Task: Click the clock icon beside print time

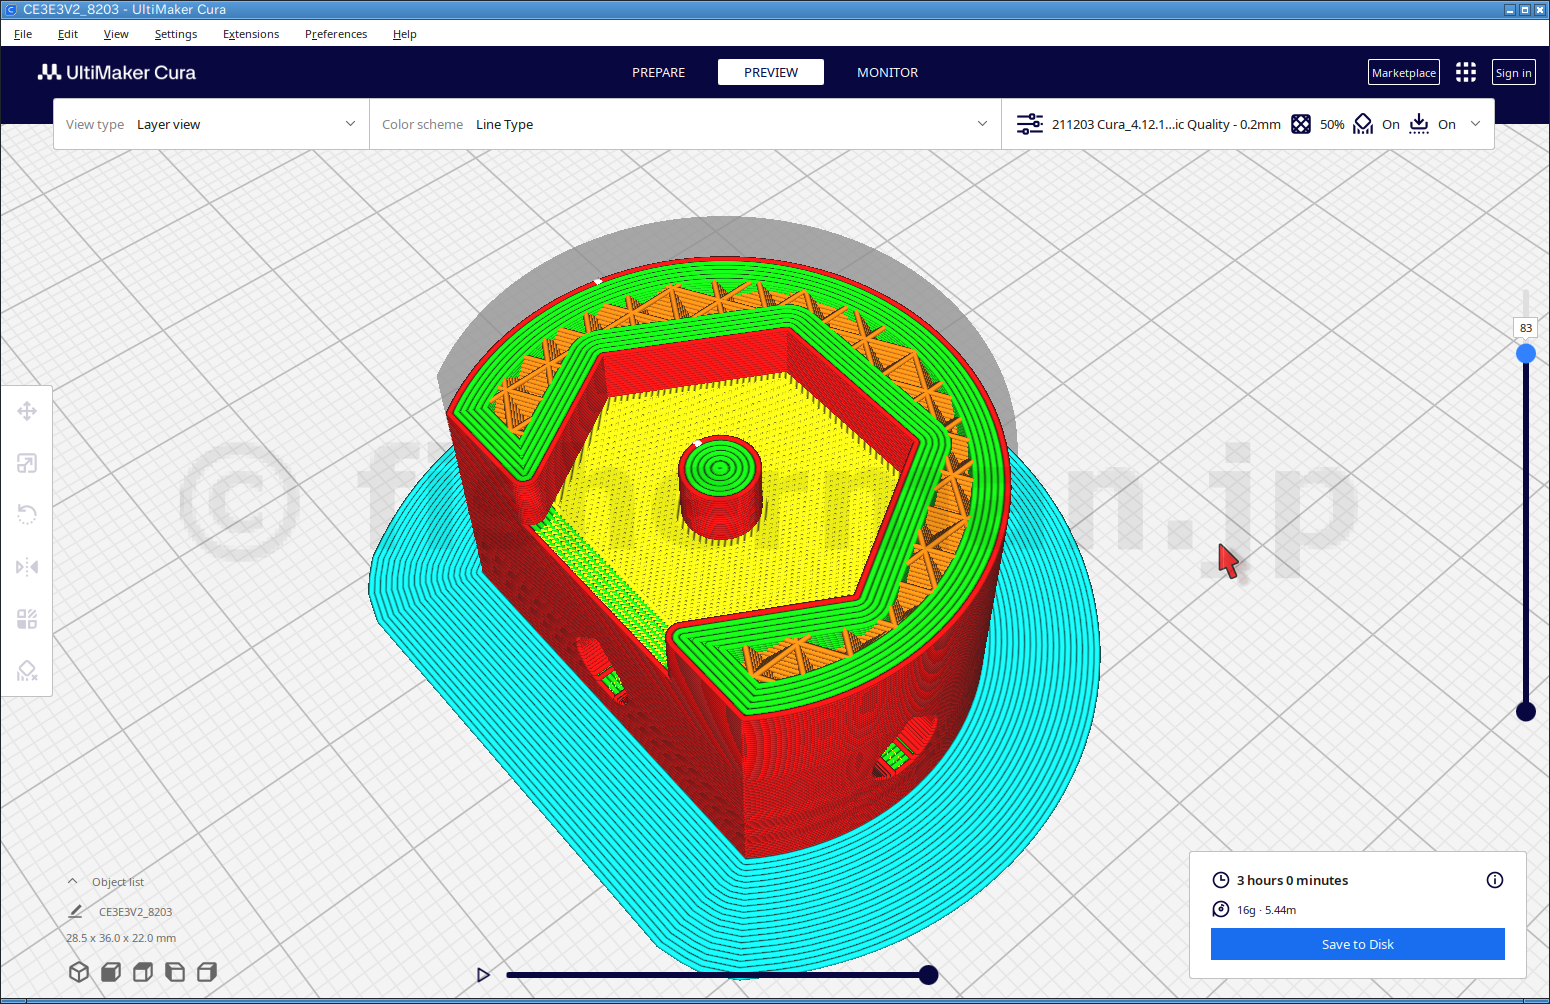Action: [1221, 880]
